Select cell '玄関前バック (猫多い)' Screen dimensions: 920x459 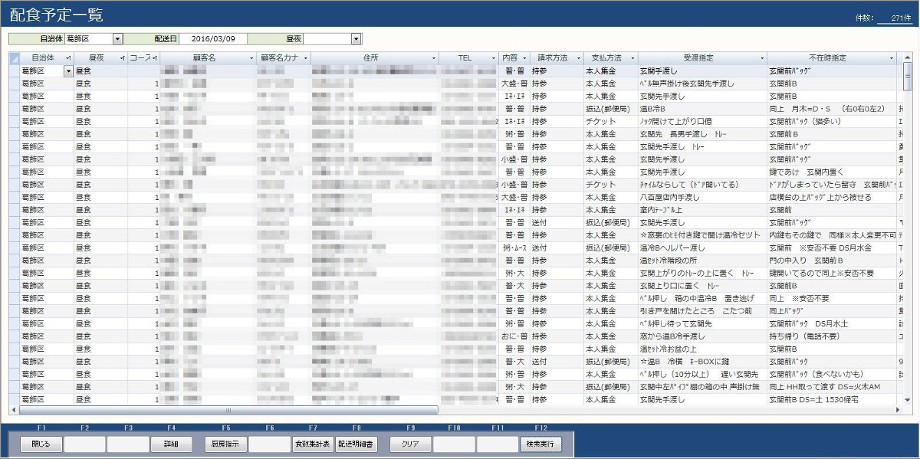[832, 121]
